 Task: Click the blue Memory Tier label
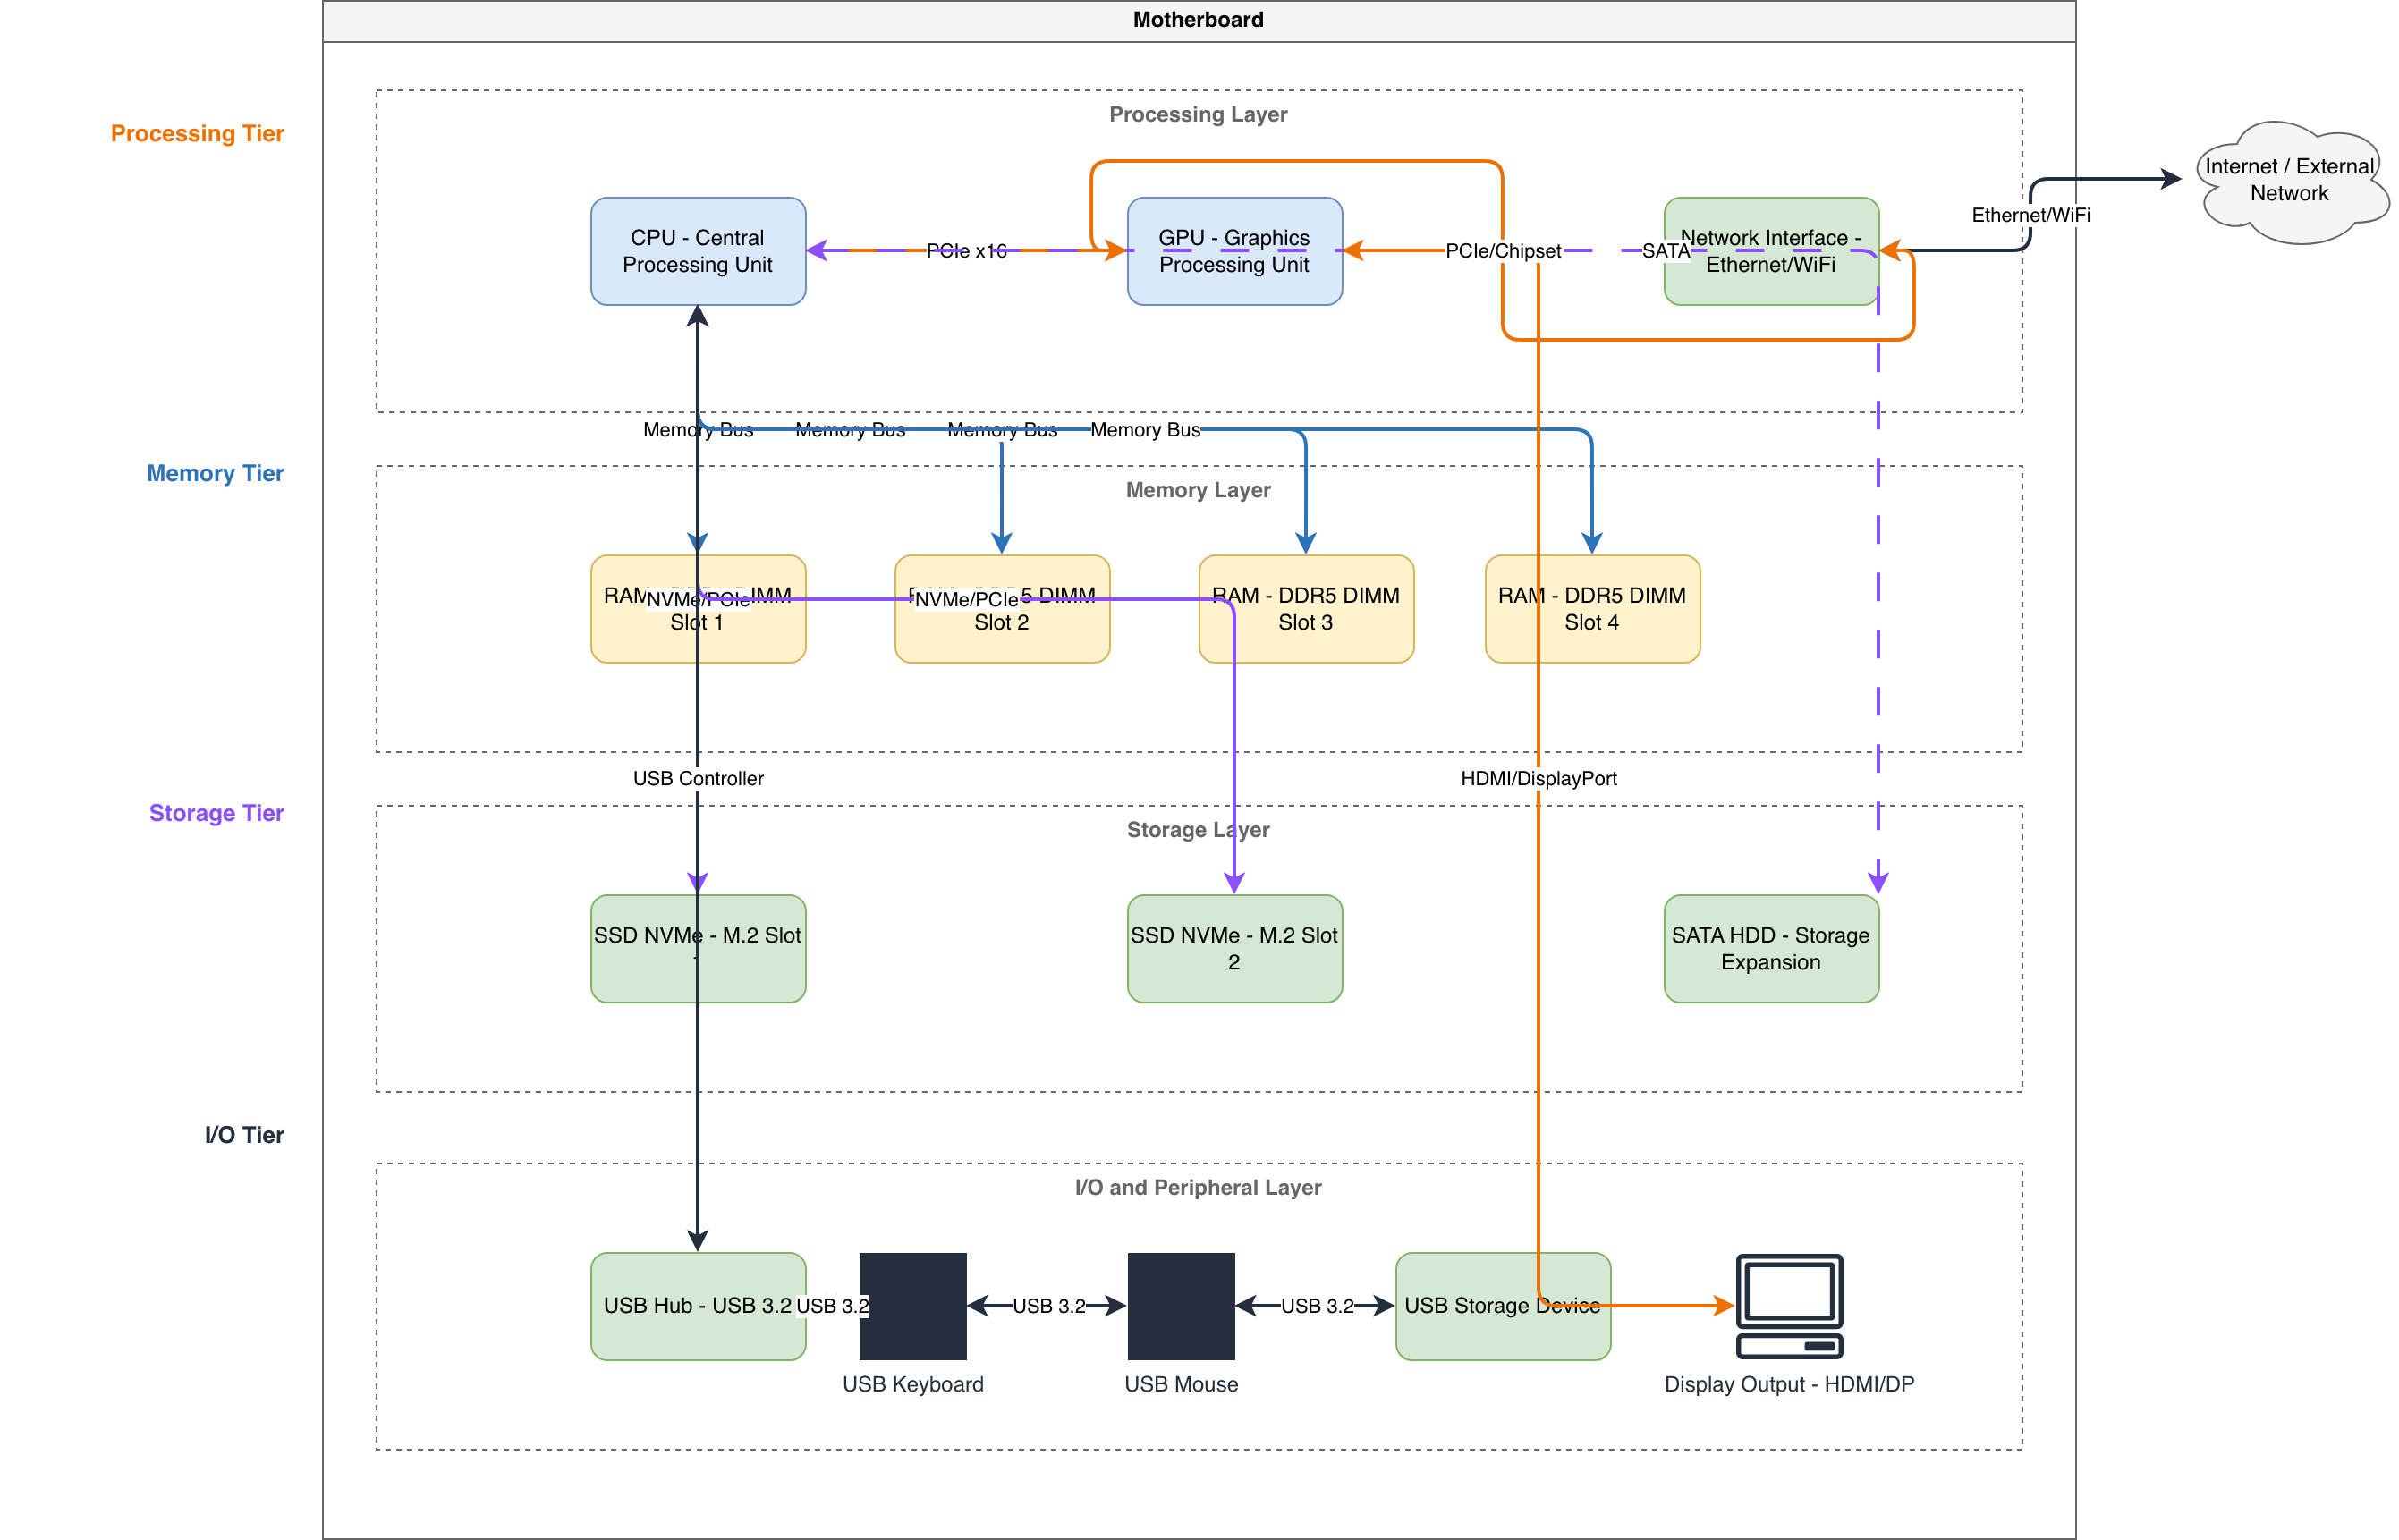tap(215, 473)
